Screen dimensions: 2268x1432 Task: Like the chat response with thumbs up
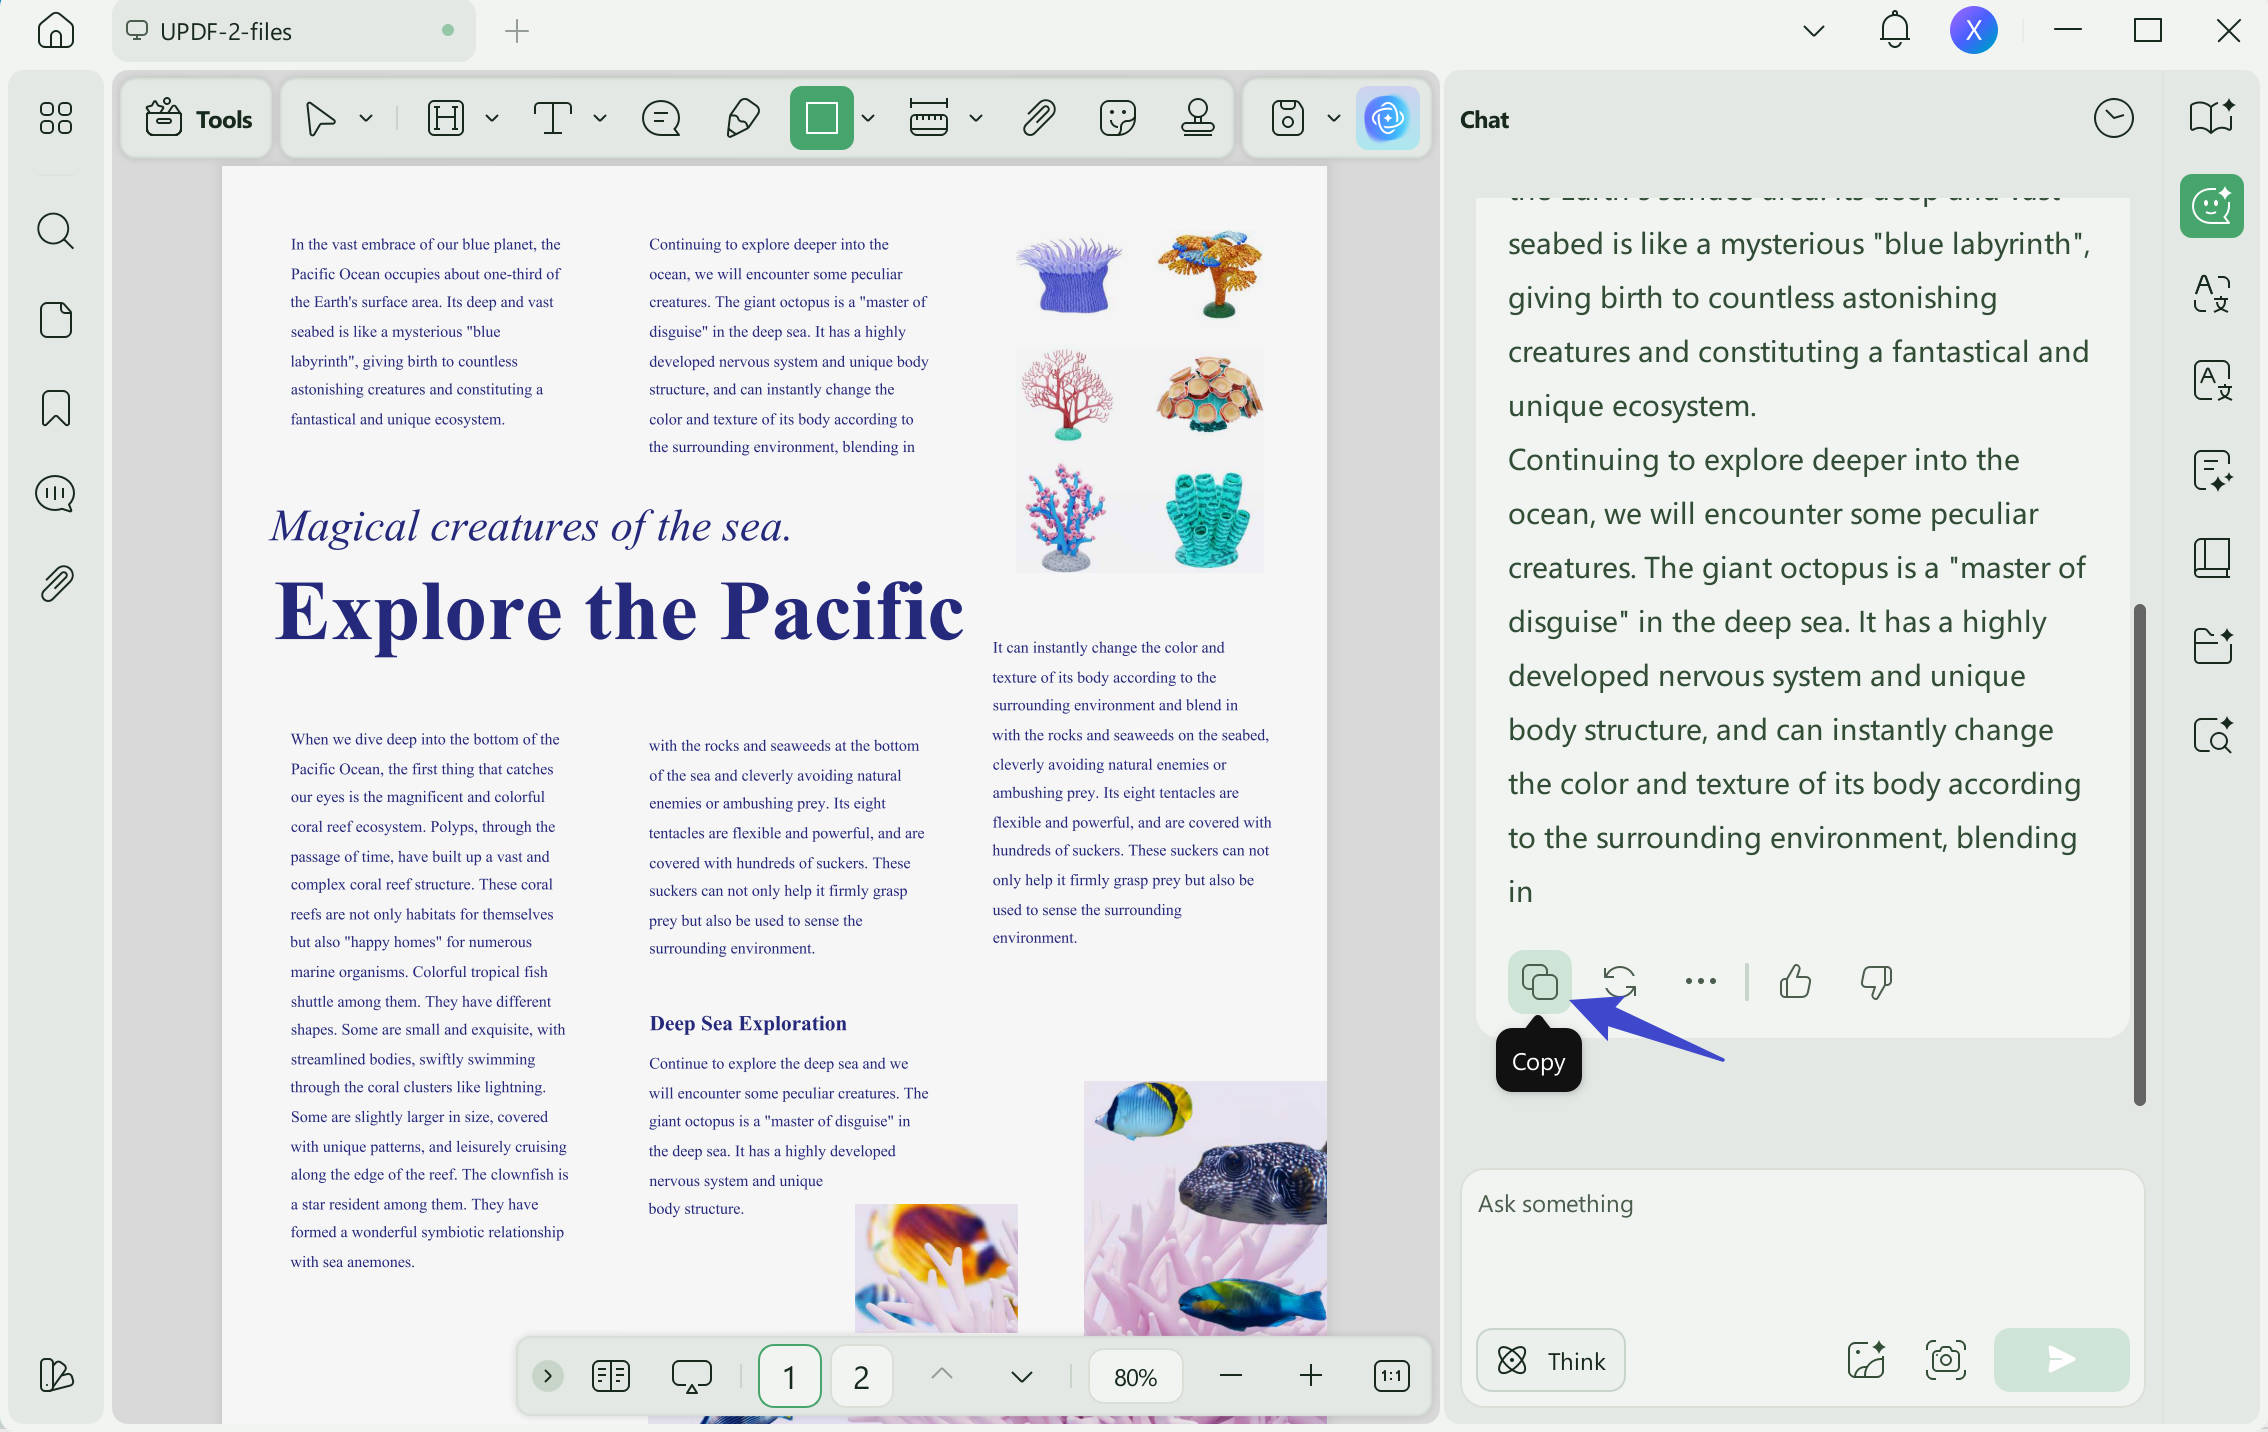[x=1795, y=982]
